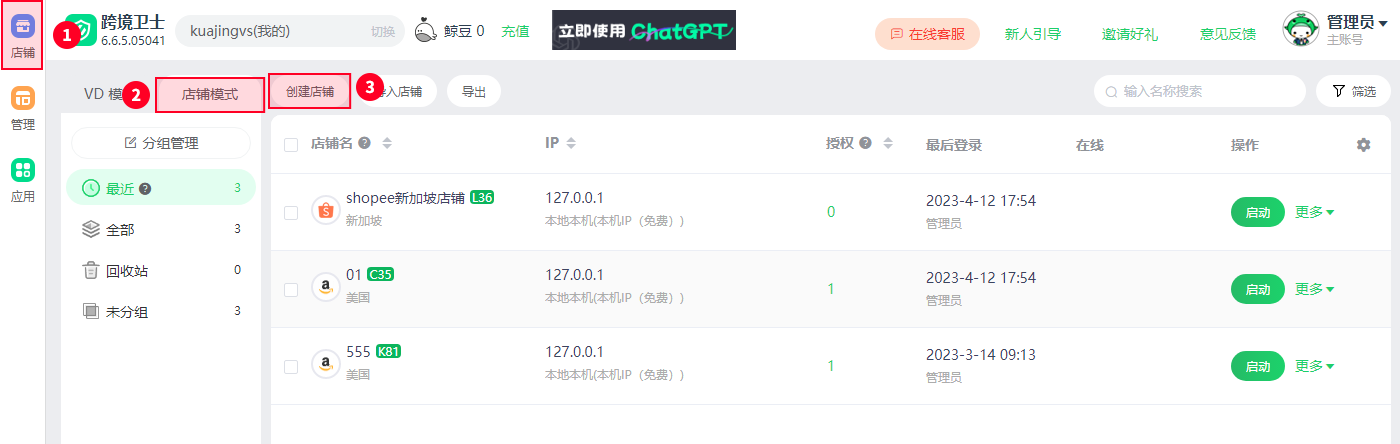Open the 店铺 sidebar icon

tap(22, 34)
